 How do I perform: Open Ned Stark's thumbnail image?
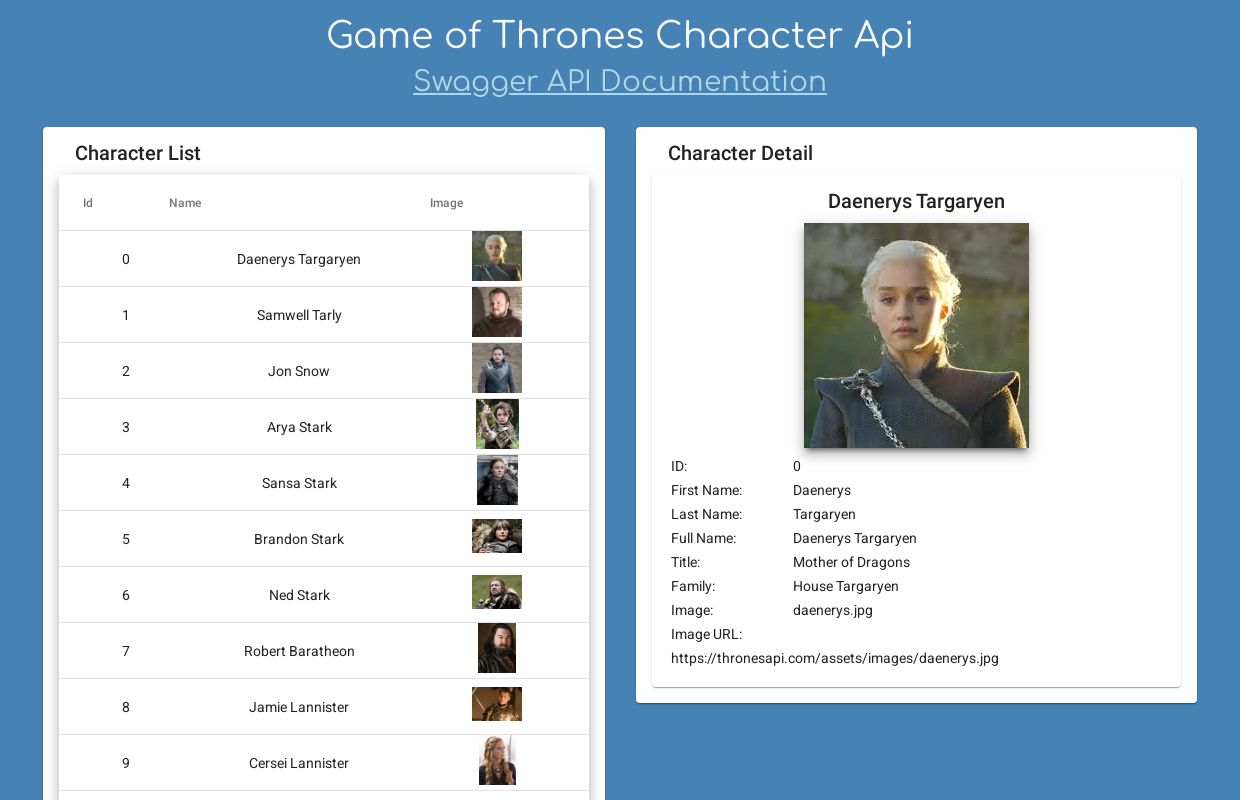pyautogui.click(x=497, y=592)
